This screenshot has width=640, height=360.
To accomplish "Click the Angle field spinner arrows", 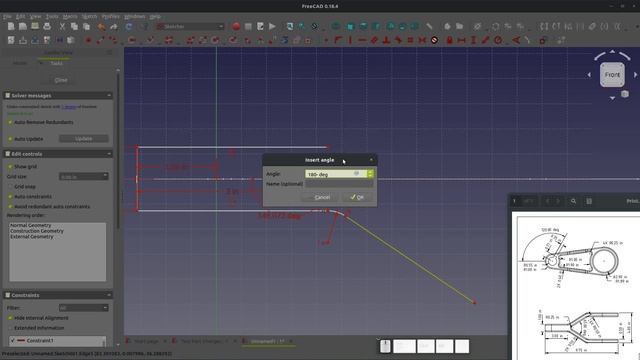I will (x=370, y=174).
